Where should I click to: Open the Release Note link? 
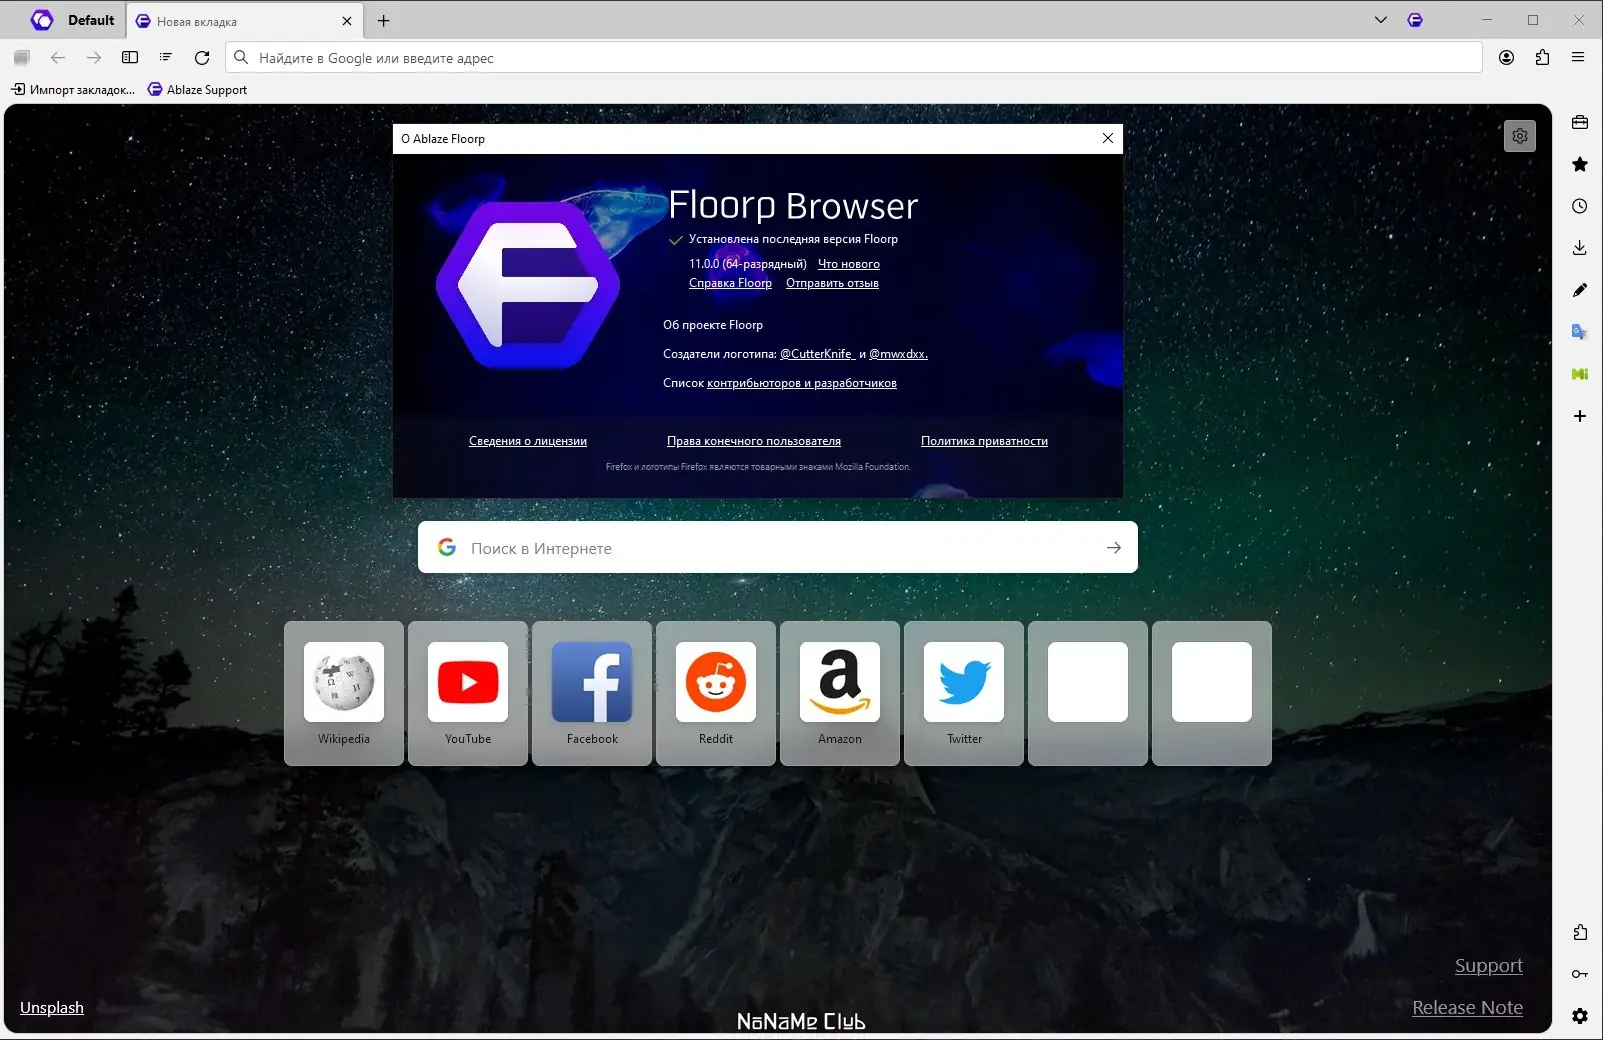(1467, 1008)
